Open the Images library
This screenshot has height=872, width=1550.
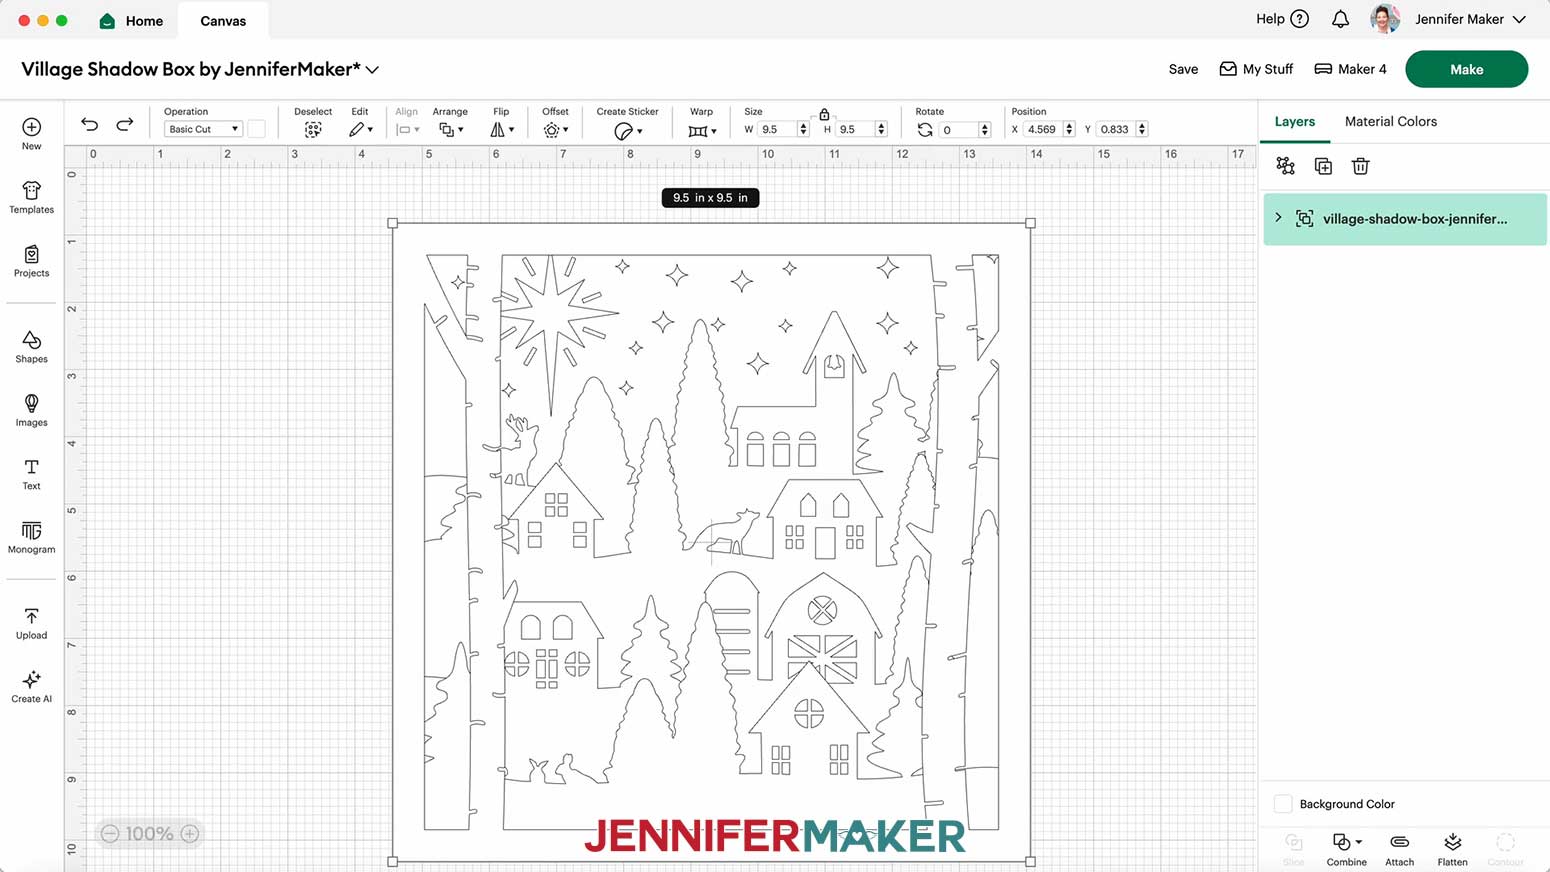32,410
